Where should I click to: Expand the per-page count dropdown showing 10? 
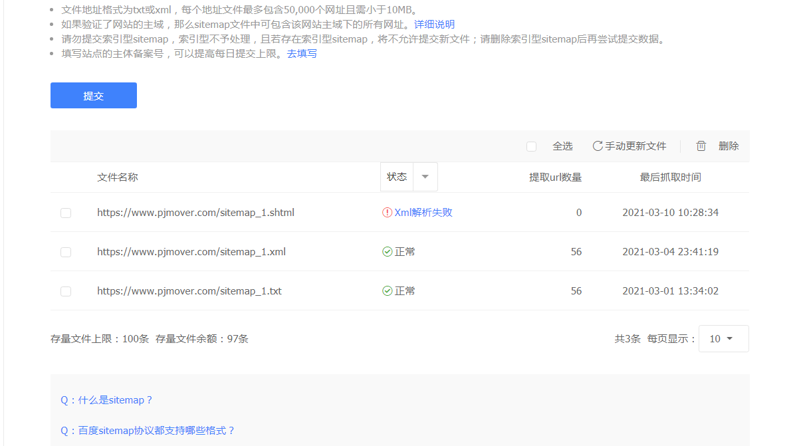723,339
